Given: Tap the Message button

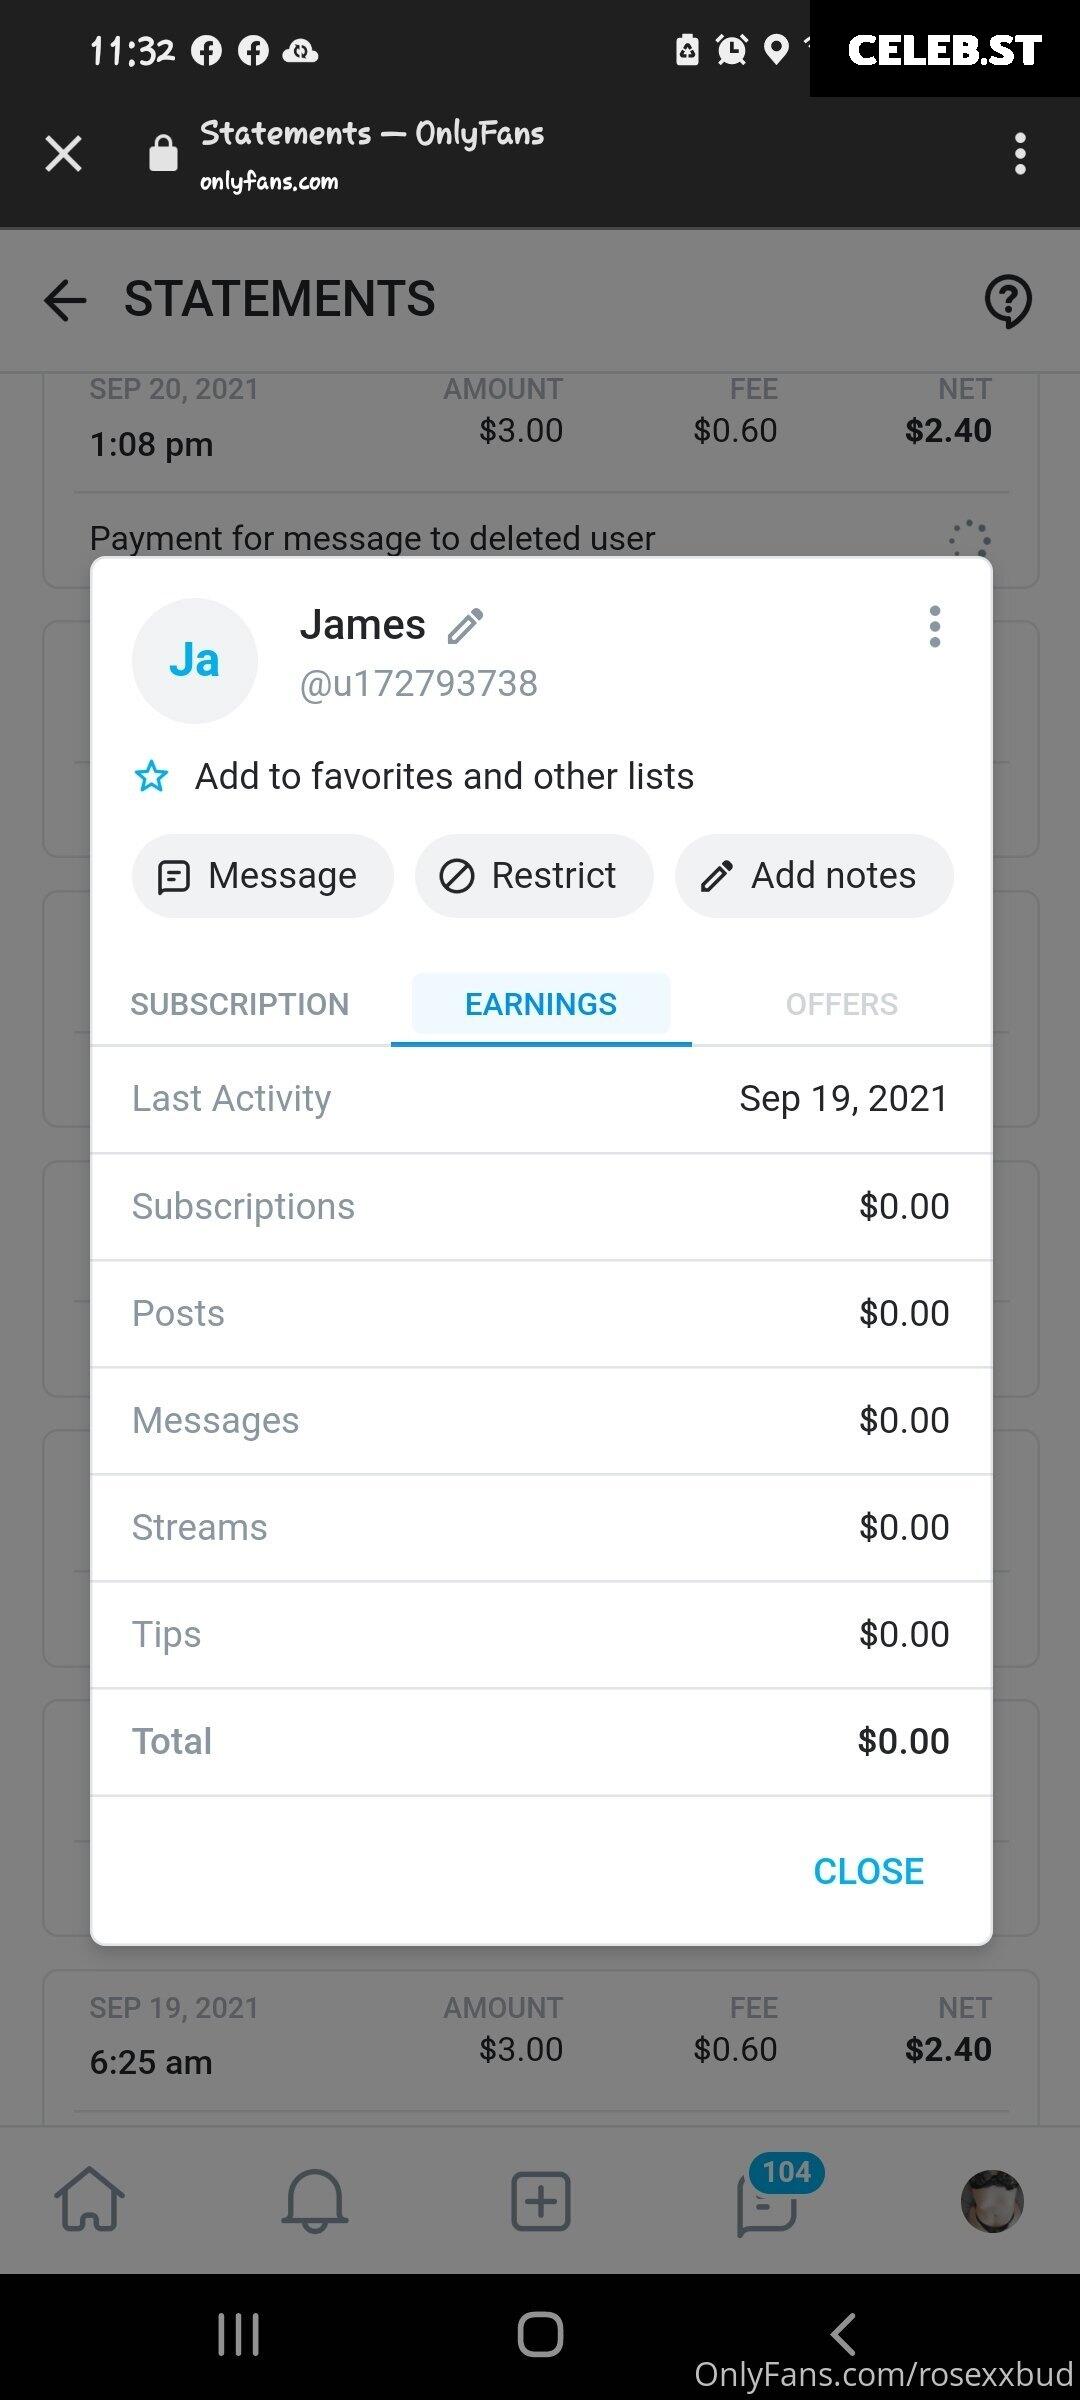Looking at the screenshot, I should click(x=262, y=876).
